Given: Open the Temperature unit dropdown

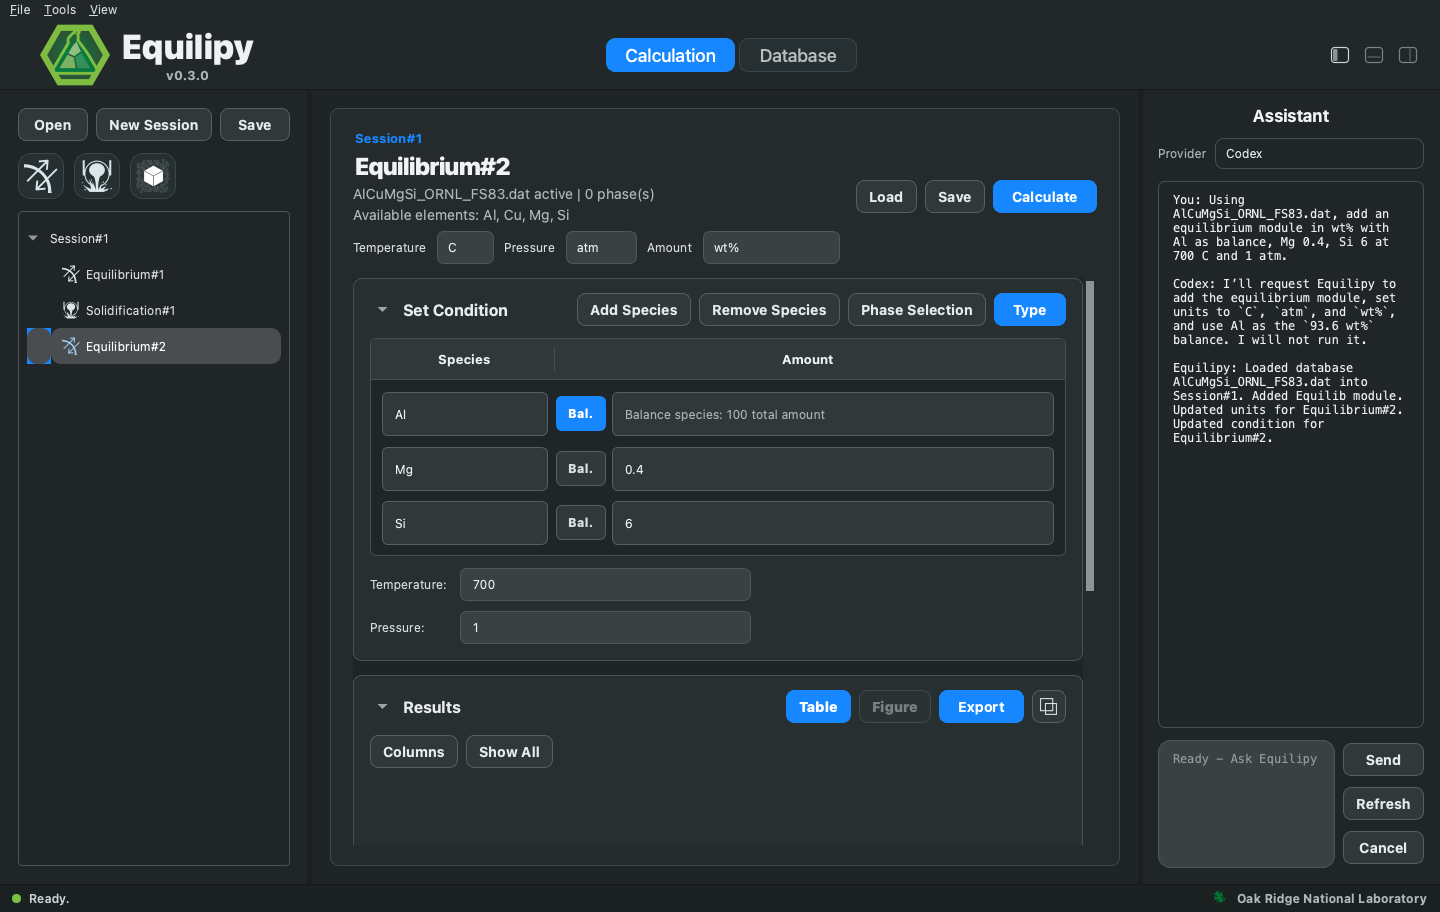Looking at the screenshot, I should [465, 248].
